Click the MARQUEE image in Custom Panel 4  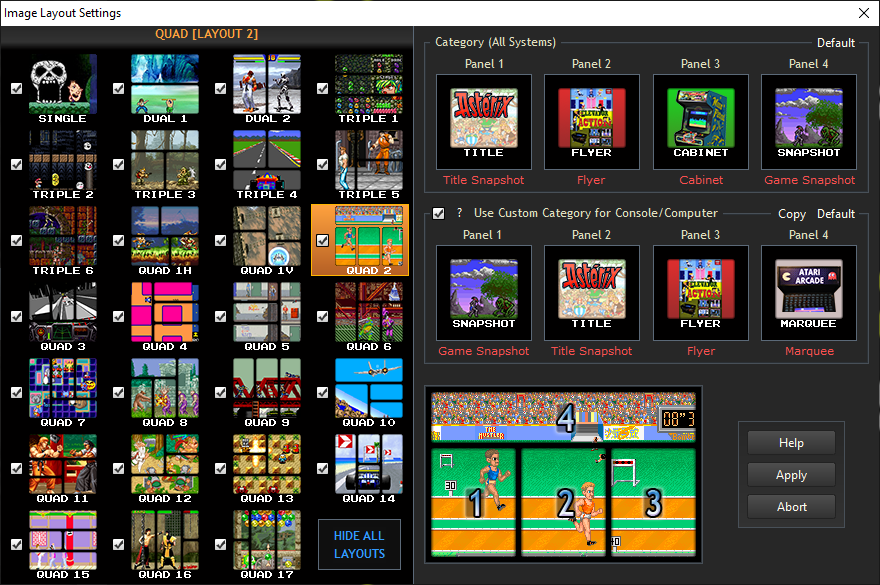[x=808, y=292]
